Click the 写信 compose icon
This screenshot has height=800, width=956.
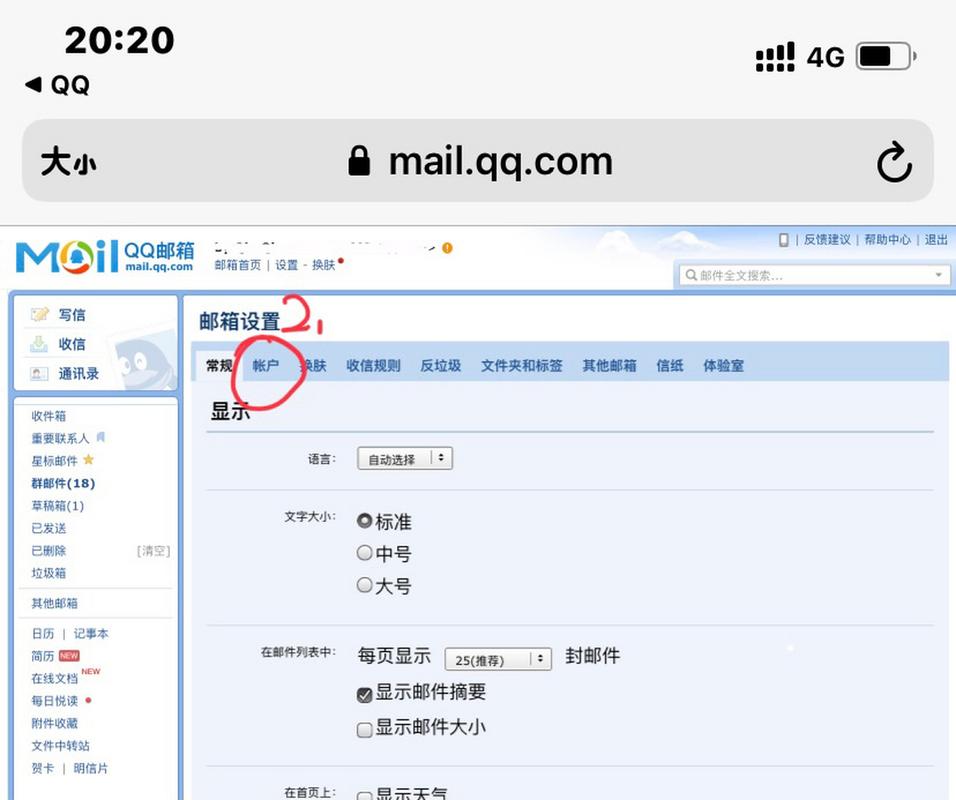click(40, 315)
